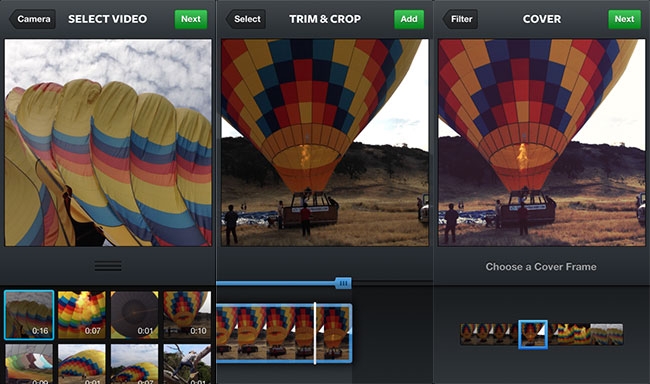The width and height of the screenshot is (650, 384).
Task: Click the first frame of the trim filmstrip
Action: (226, 333)
